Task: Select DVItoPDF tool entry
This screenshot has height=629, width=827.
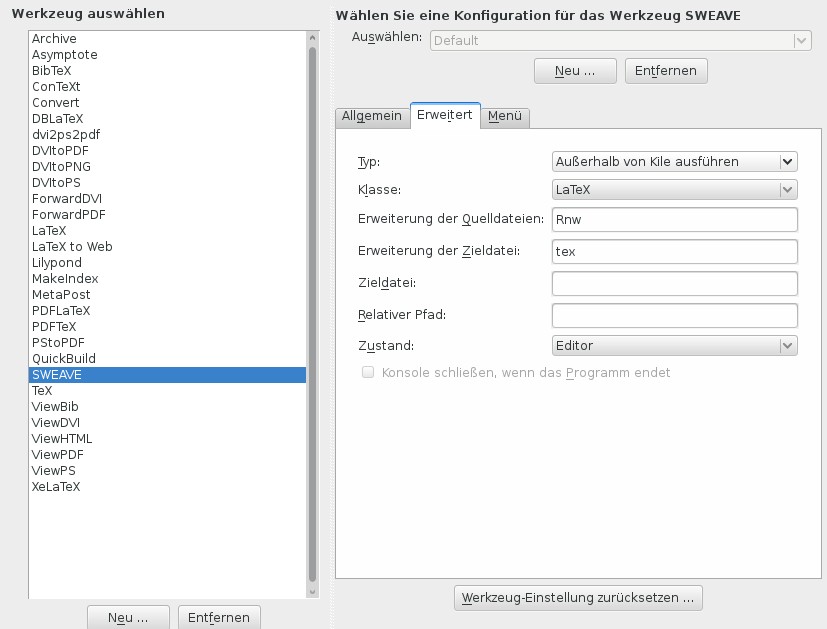Action: (167, 151)
